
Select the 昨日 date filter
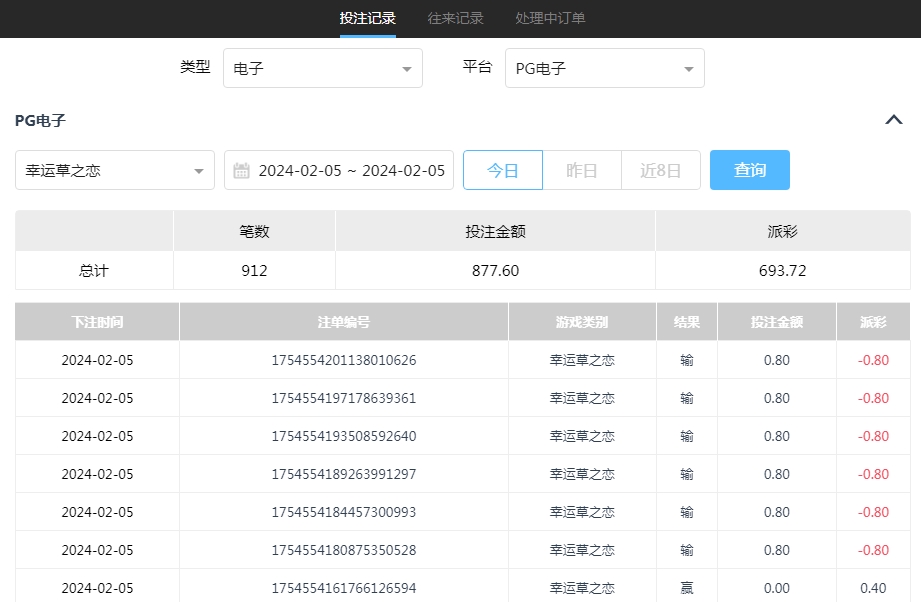(x=581, y=171)
